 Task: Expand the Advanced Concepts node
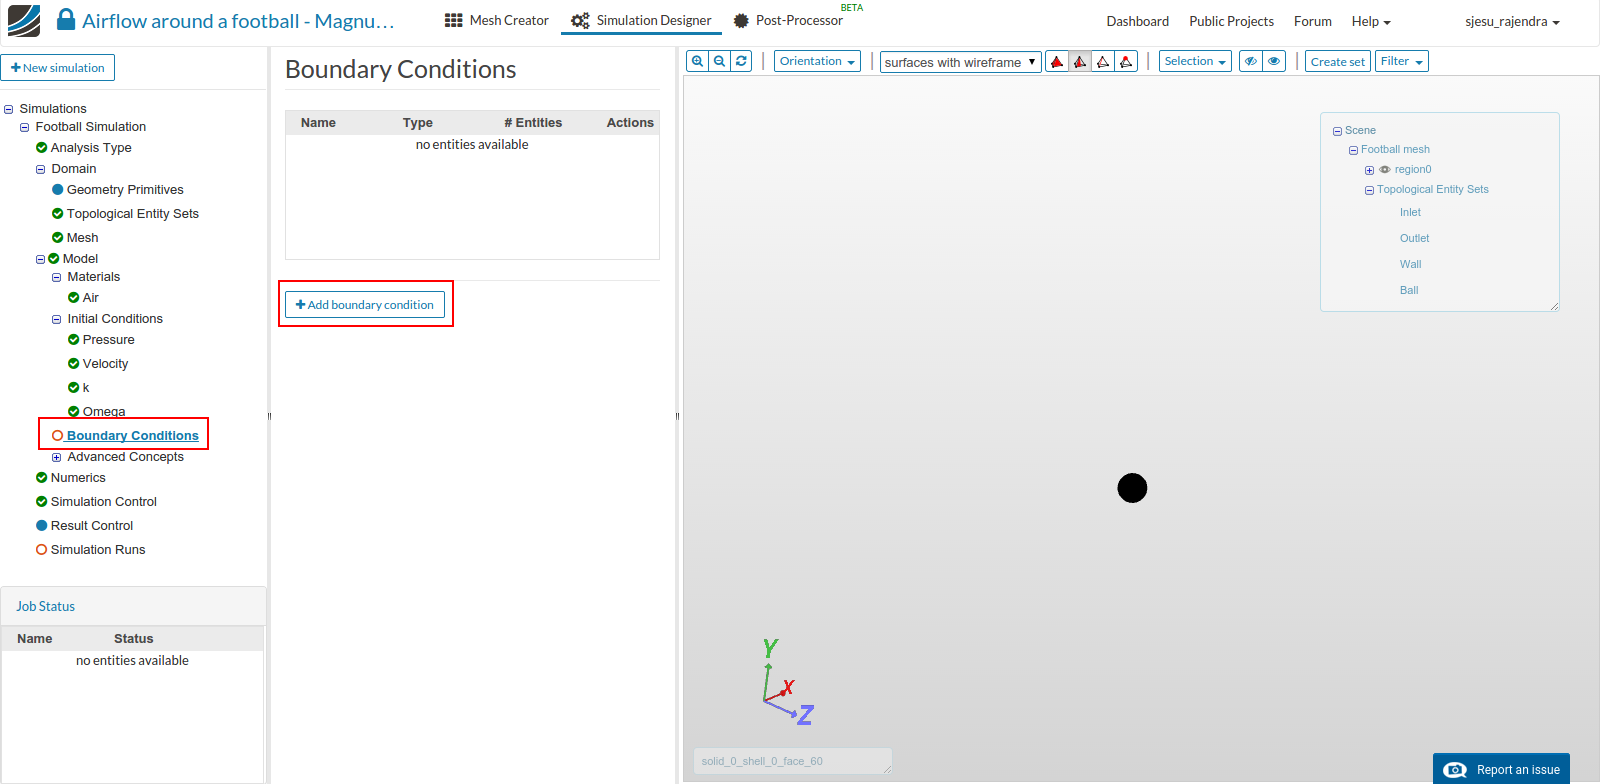pyautogui.click(x=57, y=457)
